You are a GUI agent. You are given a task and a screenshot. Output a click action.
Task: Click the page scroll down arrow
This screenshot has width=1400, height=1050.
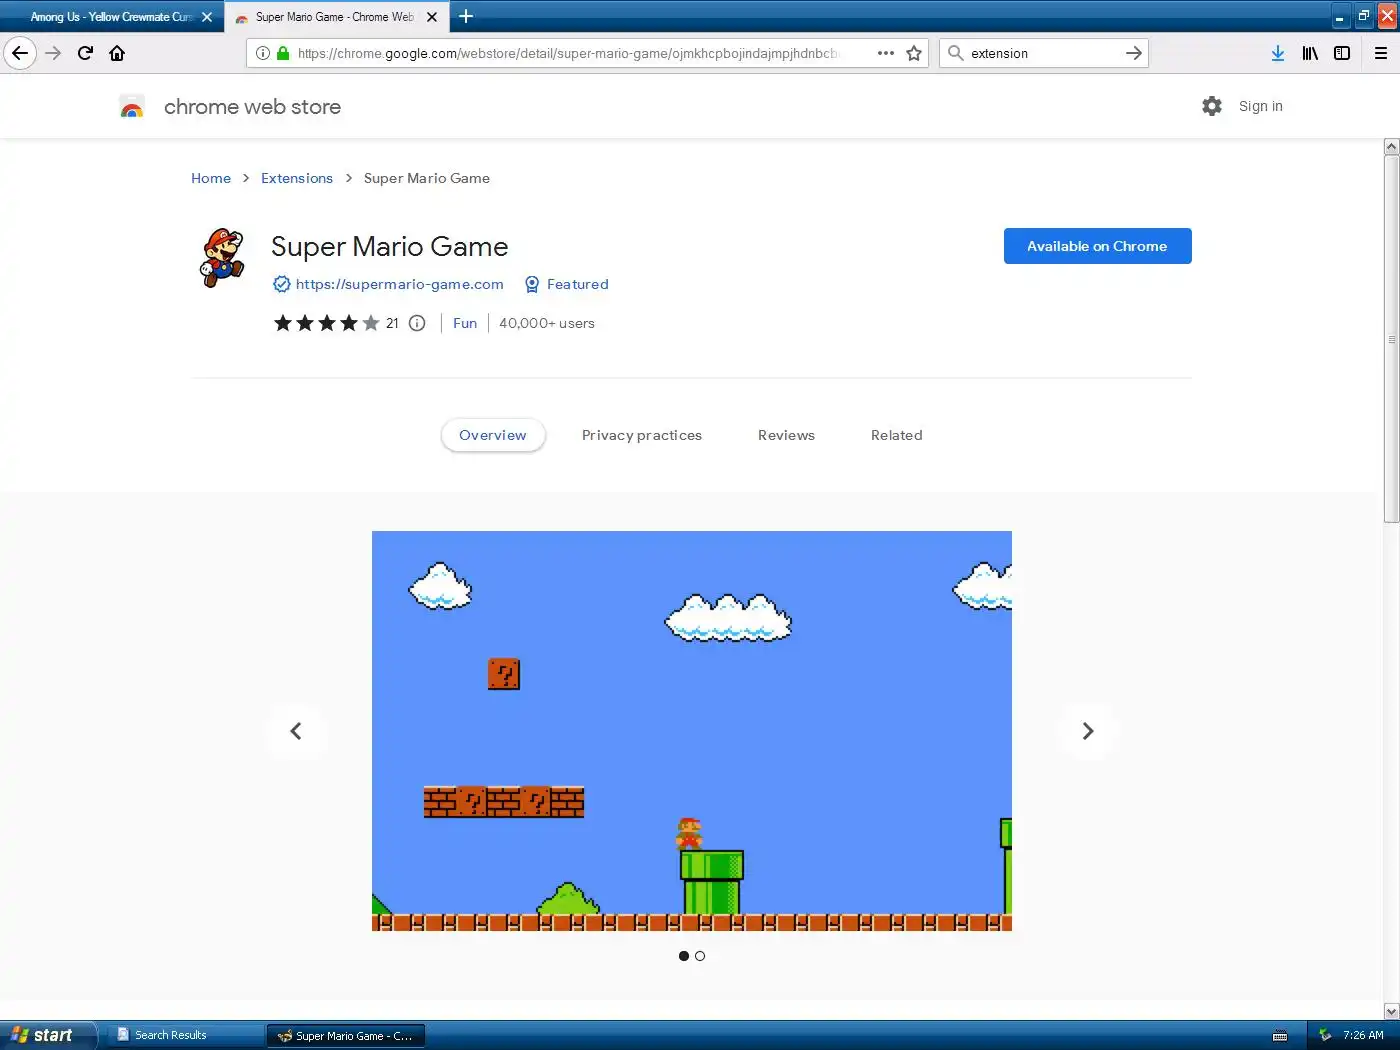(x=1391, y=1011)
